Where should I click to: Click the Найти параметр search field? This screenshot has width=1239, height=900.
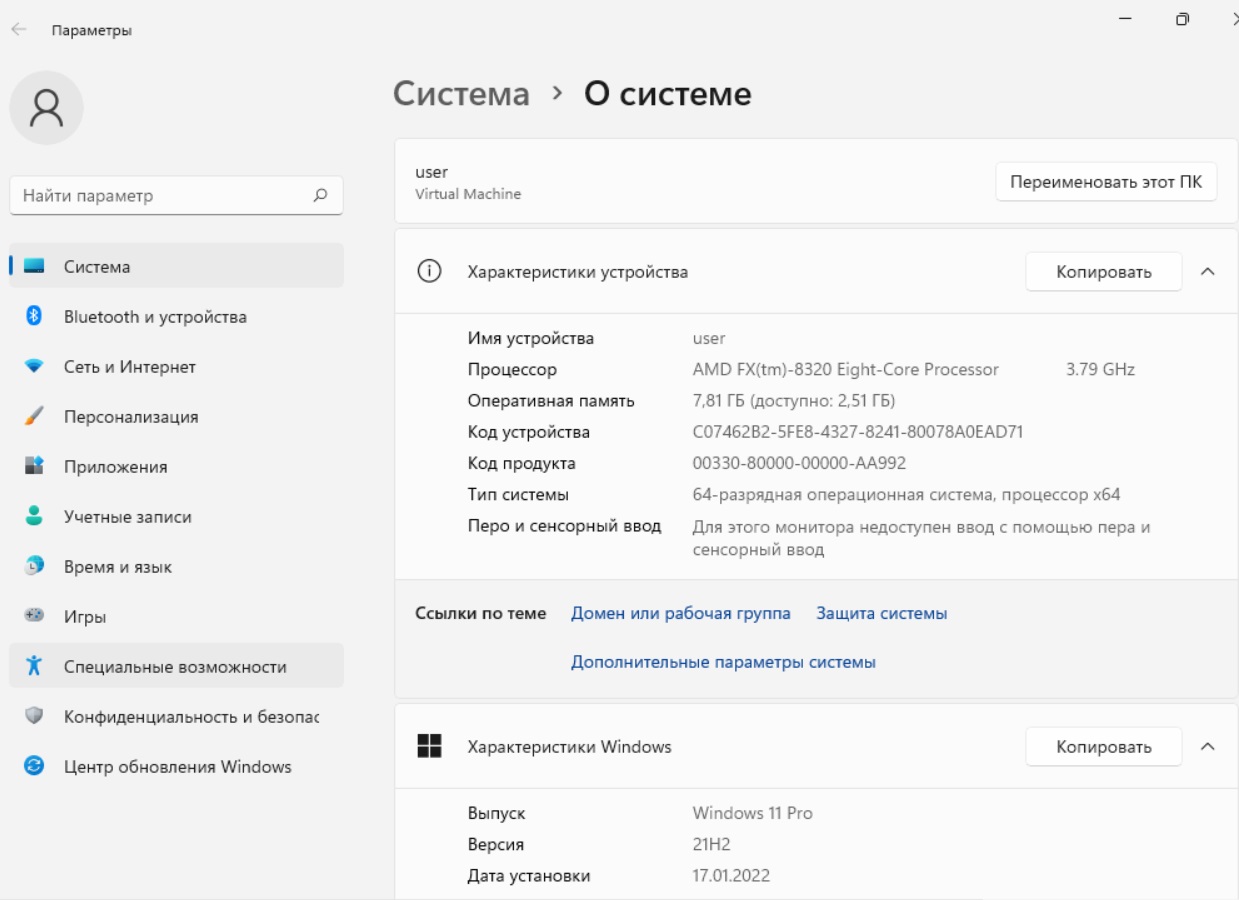[x=176, y=196]
